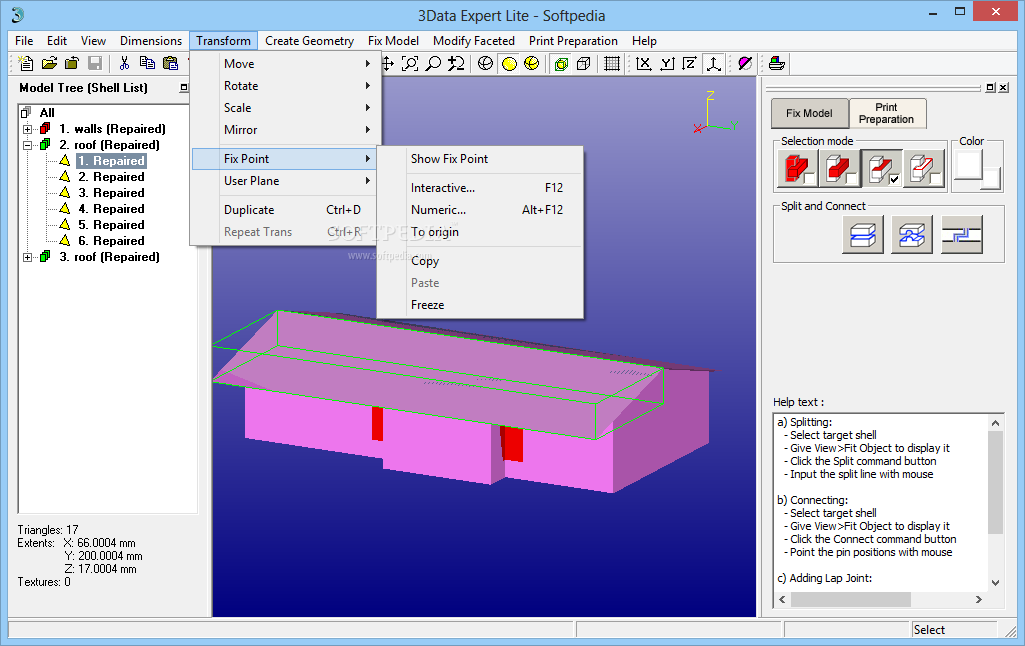This screenshot has width=1025, height=646.
Task: Choose Show Fix Point
Action: (x=480, y=159)
